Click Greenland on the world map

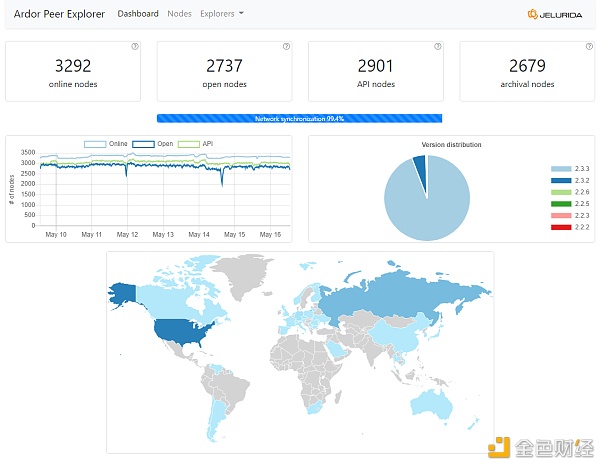click(x=245, y=274)
